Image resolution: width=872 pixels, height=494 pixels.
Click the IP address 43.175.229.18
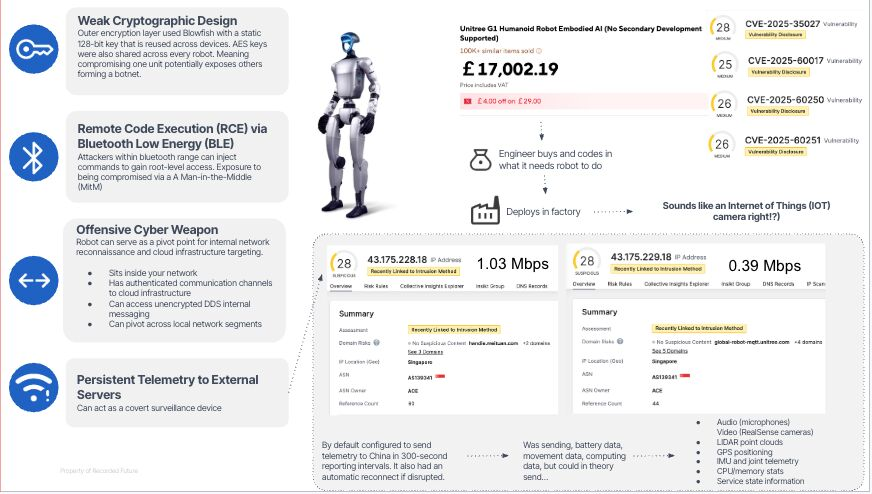click(x=641, y=257)
